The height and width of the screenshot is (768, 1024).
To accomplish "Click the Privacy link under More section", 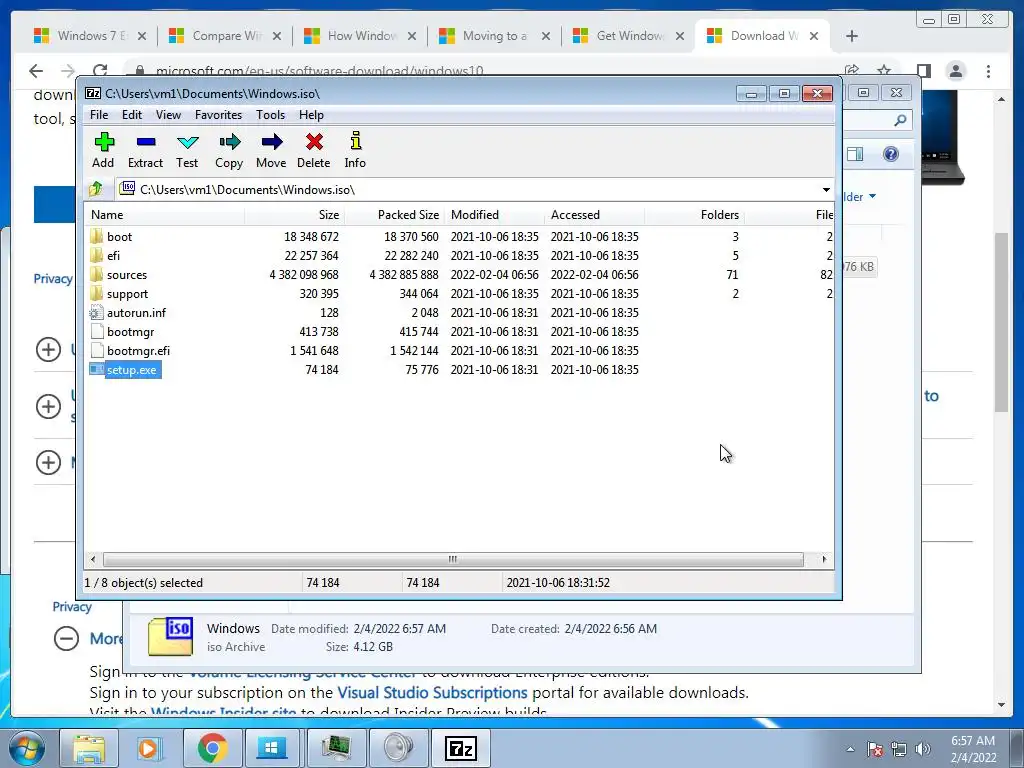I will (72, 607).
